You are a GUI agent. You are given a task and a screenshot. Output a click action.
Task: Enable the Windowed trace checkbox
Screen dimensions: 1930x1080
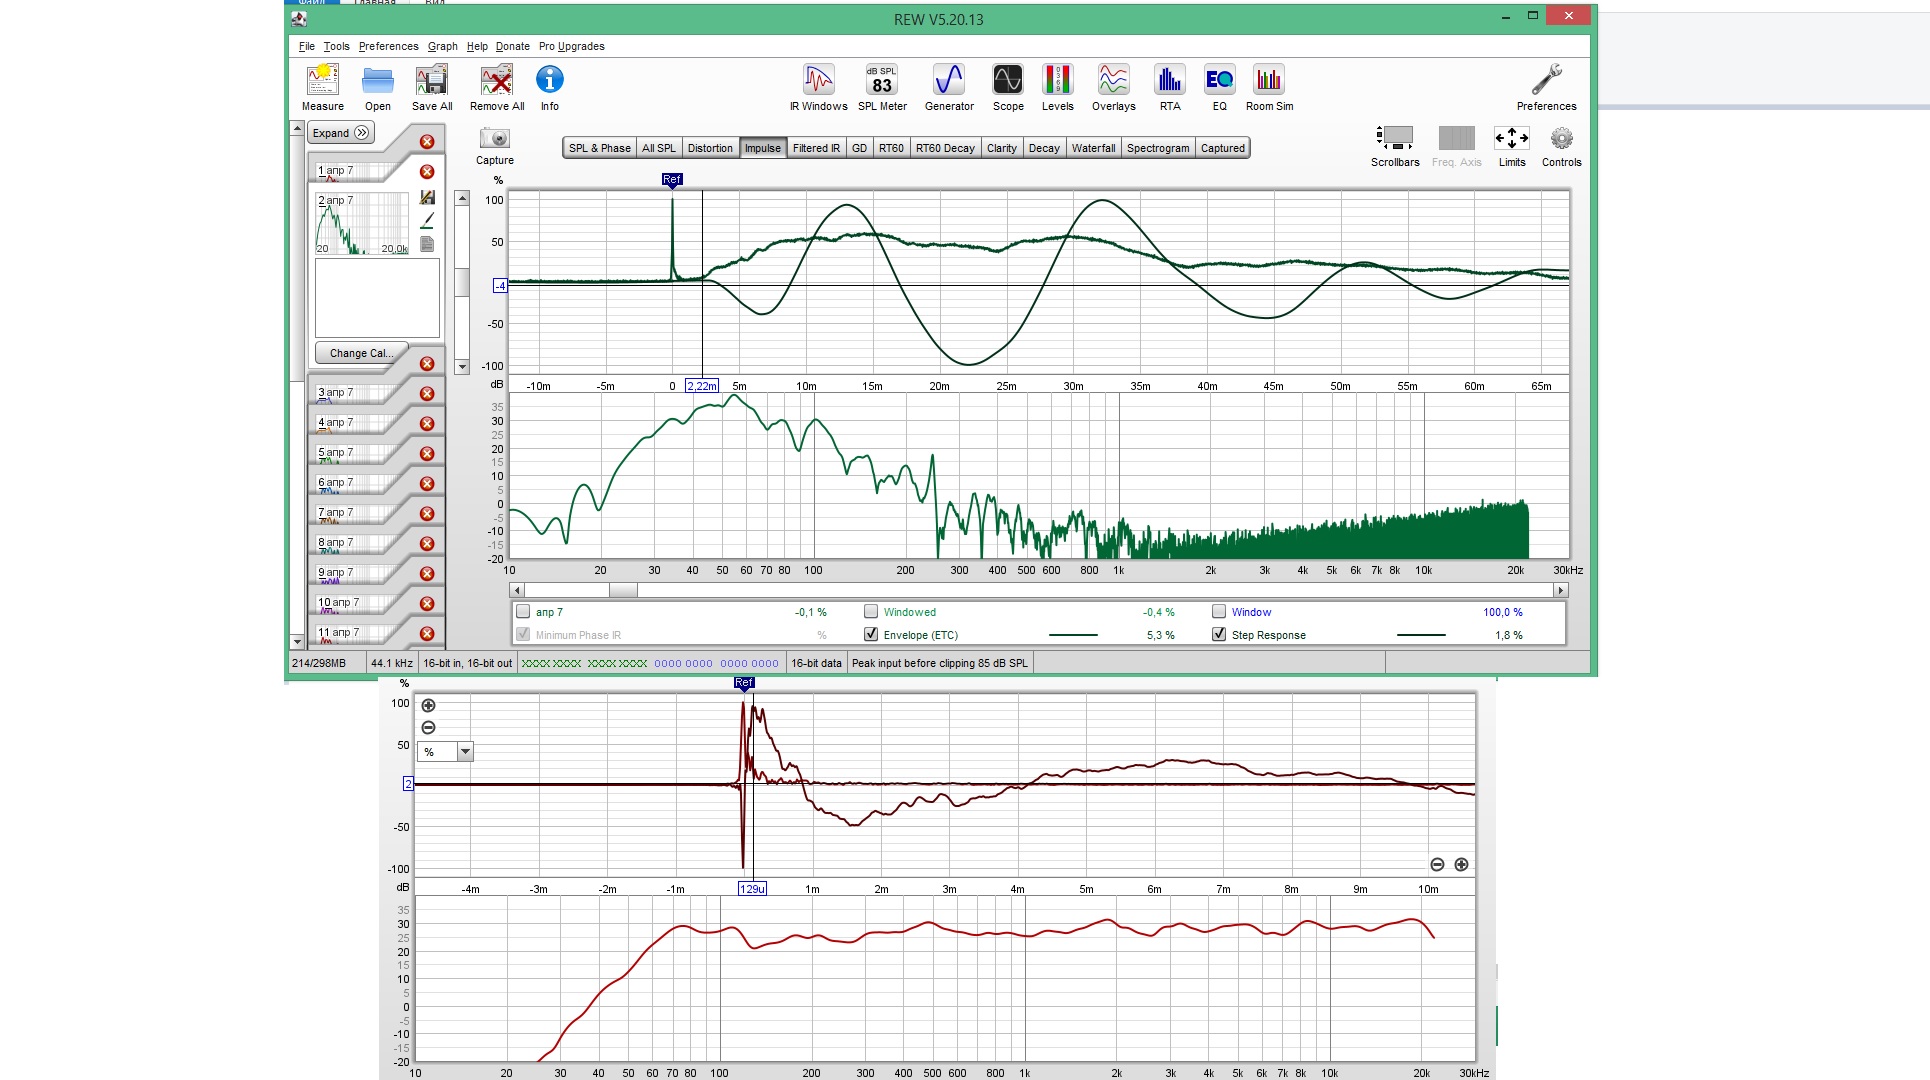[x=871, y=612]
